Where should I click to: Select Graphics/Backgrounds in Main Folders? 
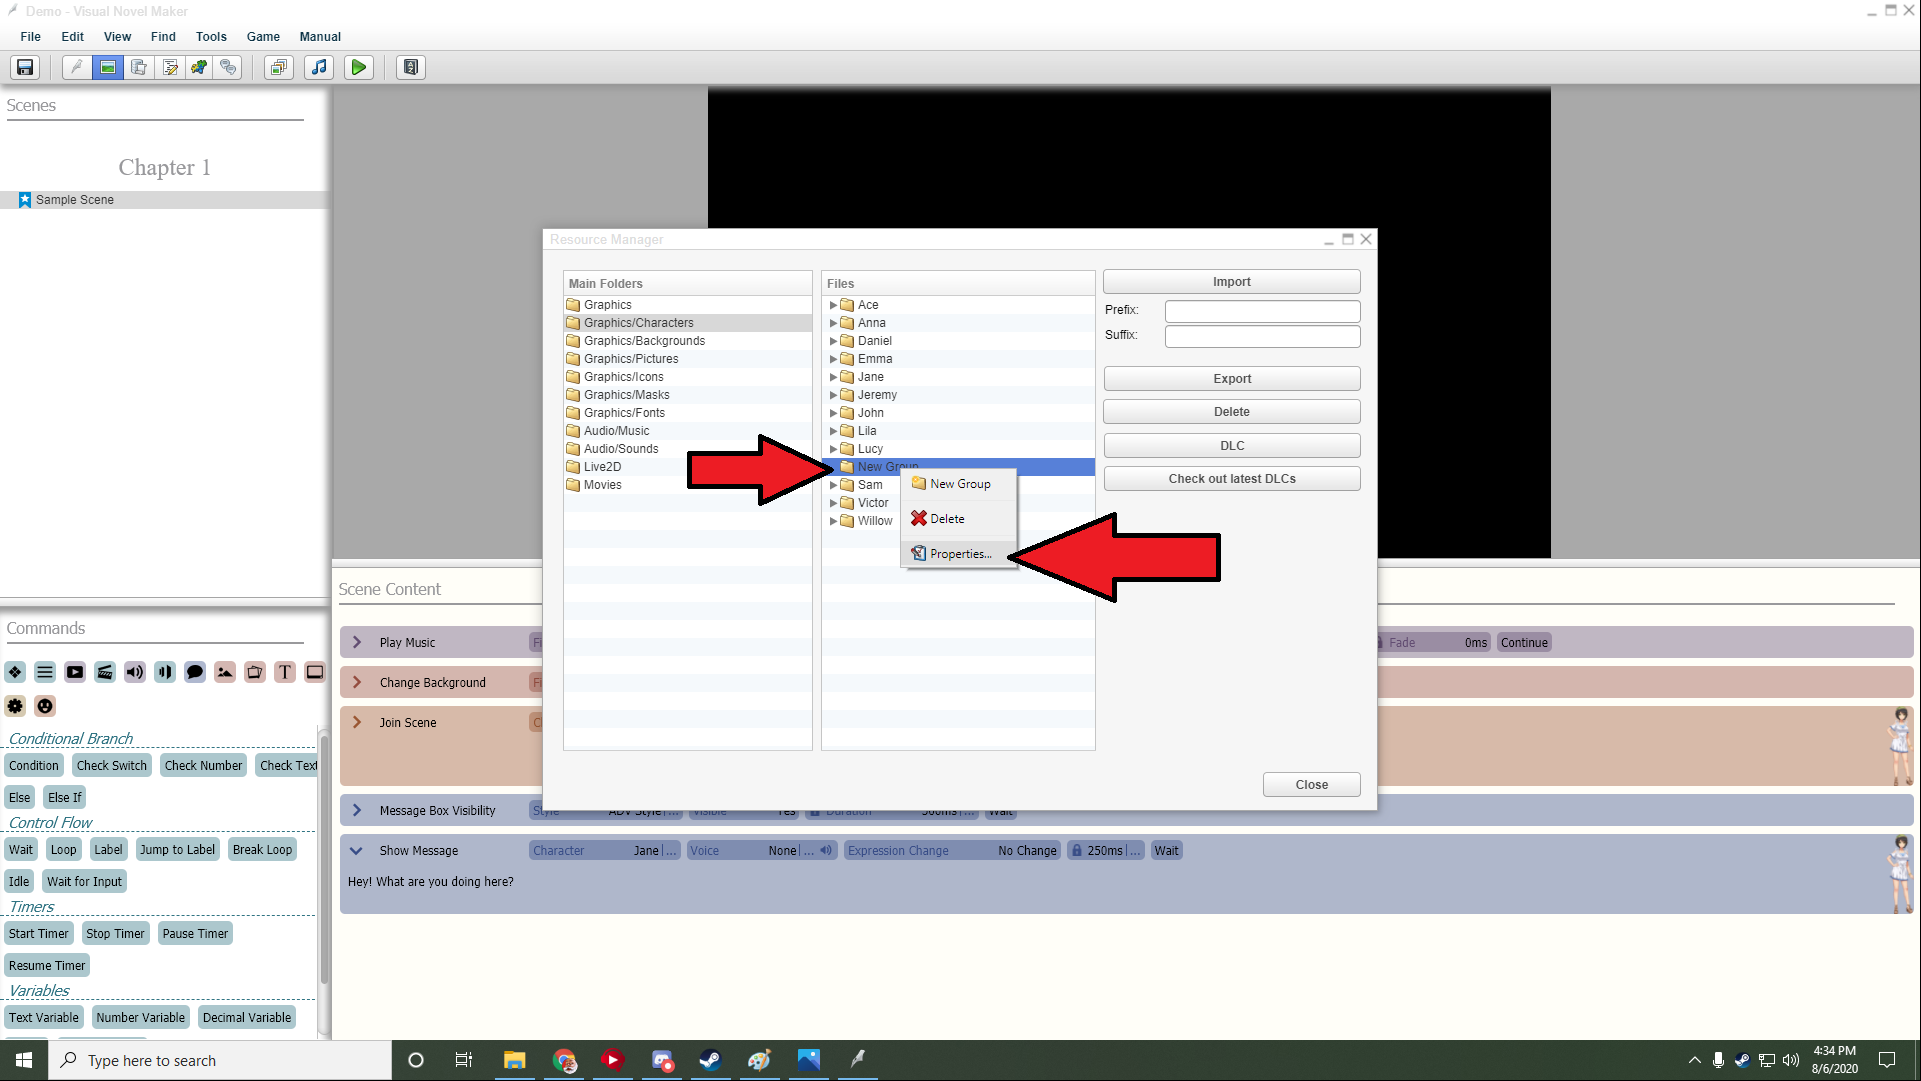644,341
